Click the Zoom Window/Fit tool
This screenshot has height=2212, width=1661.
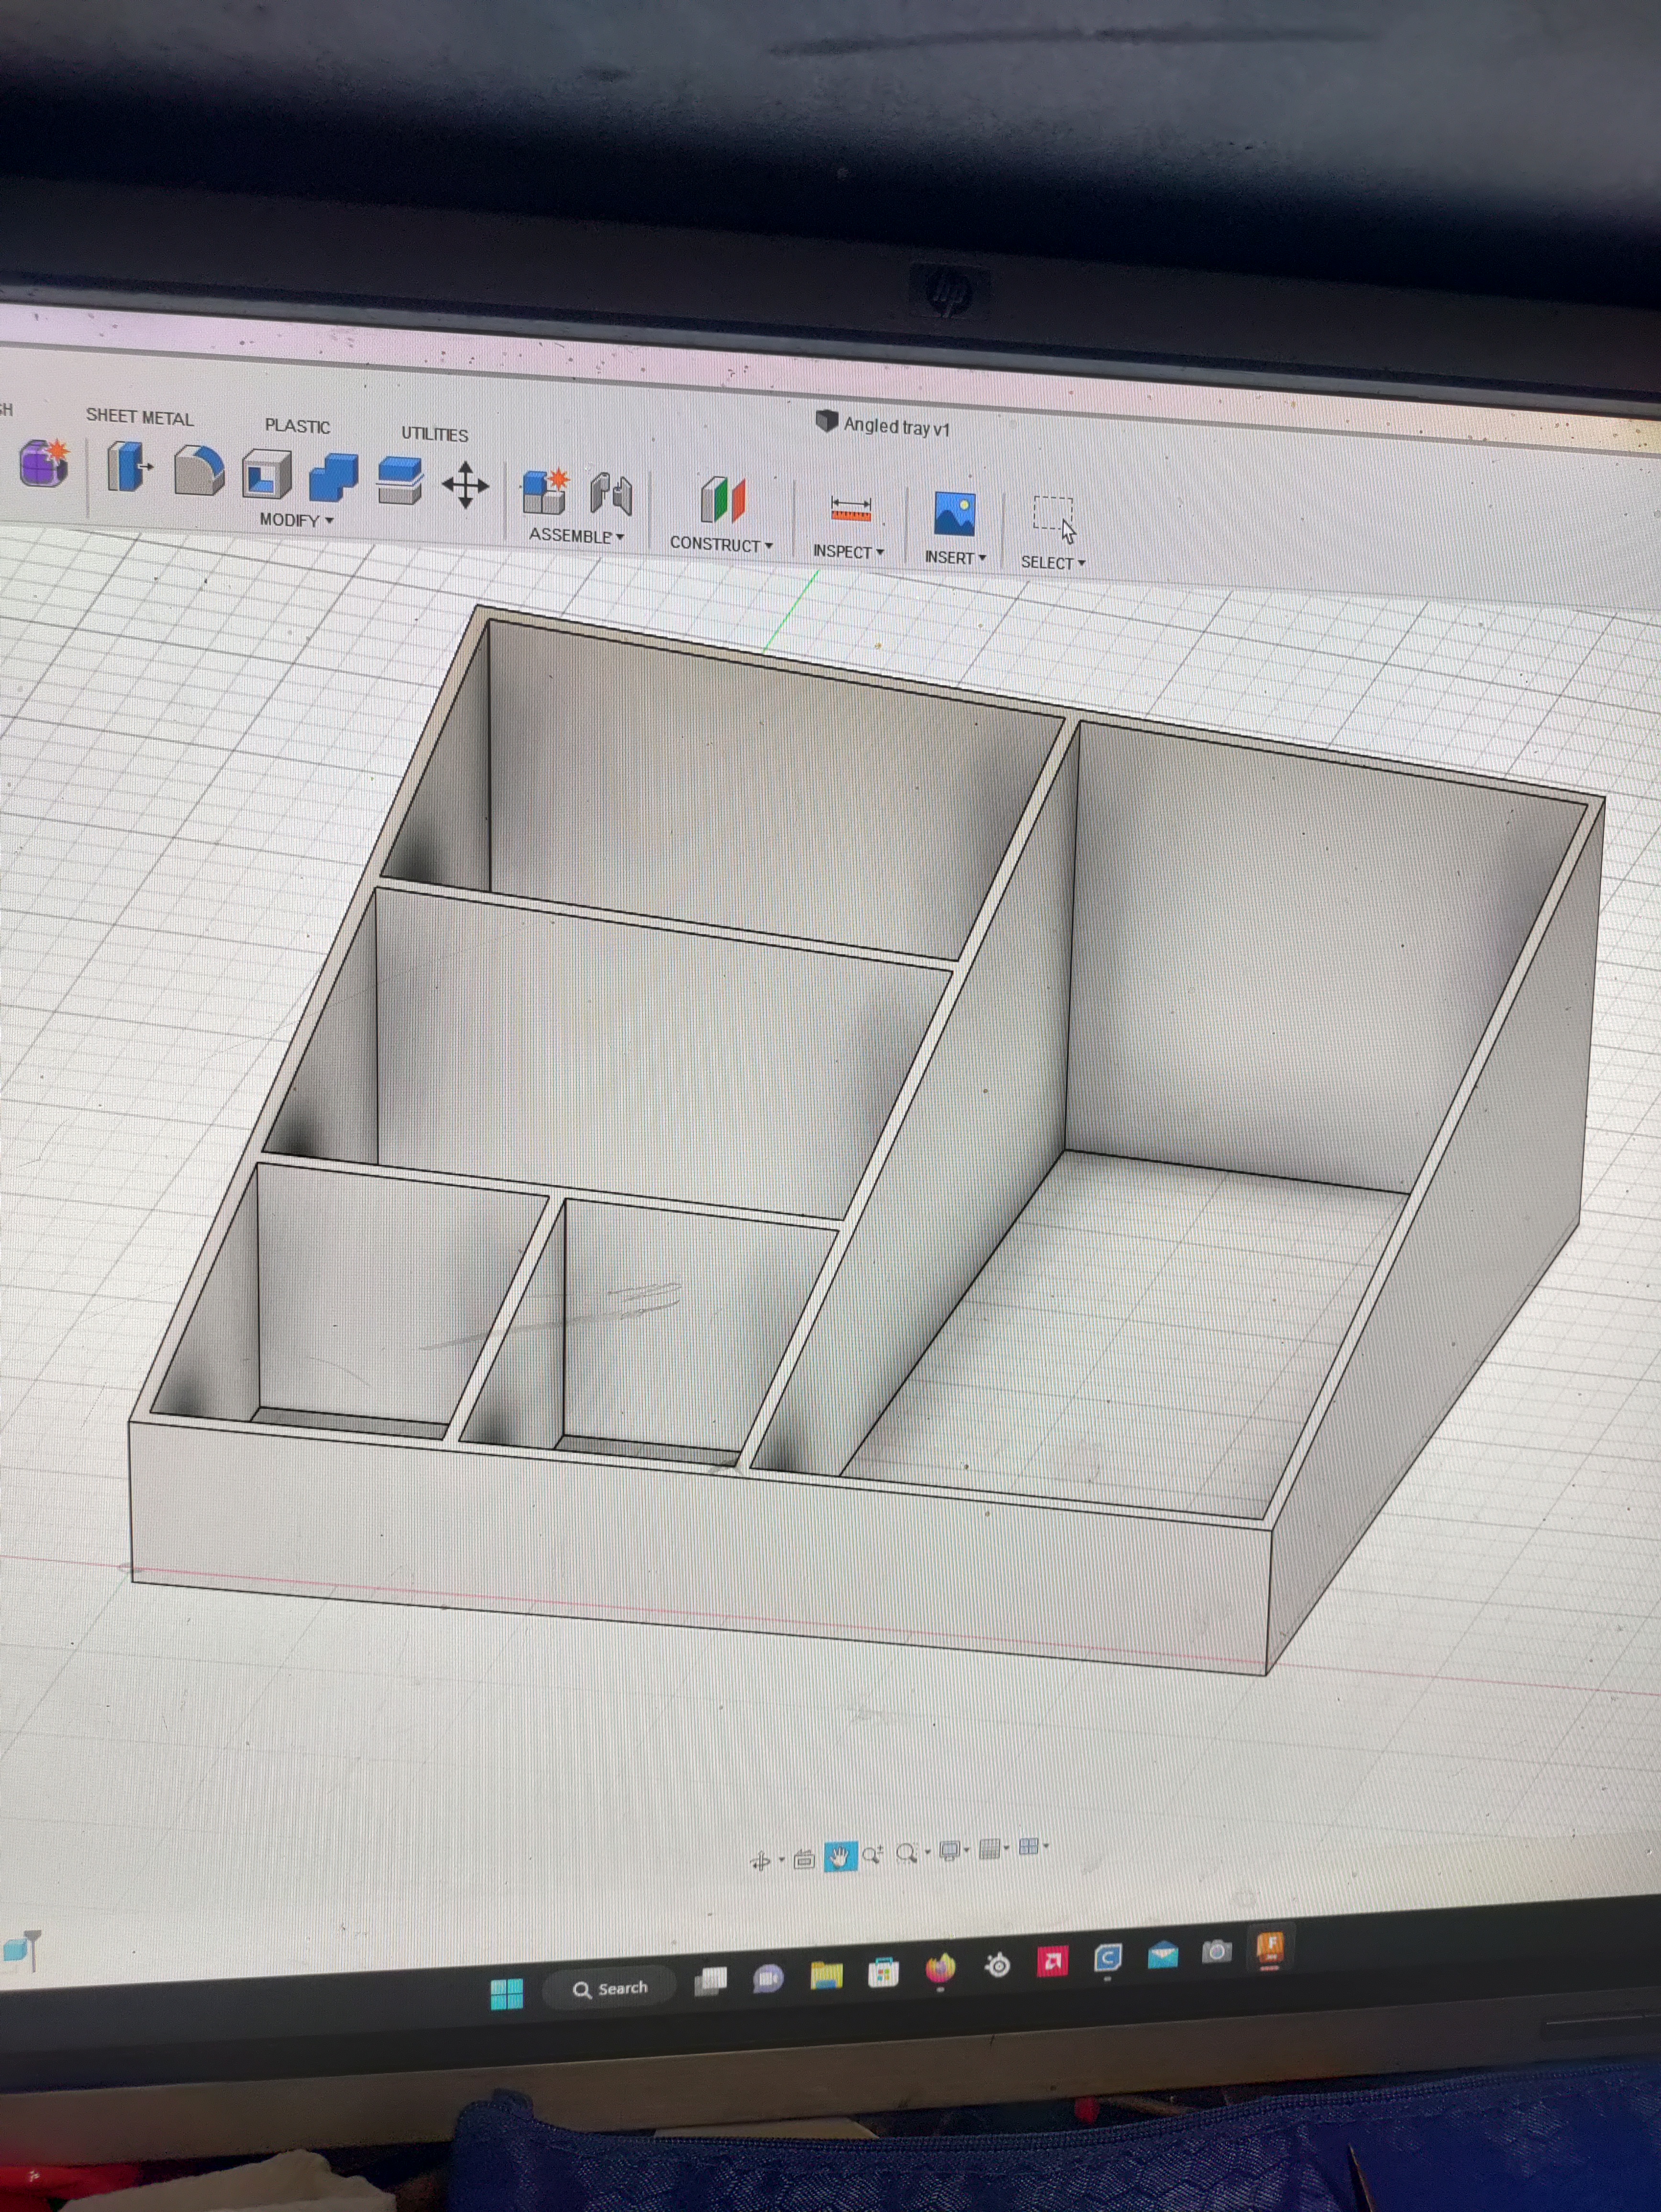(907, 1853)
